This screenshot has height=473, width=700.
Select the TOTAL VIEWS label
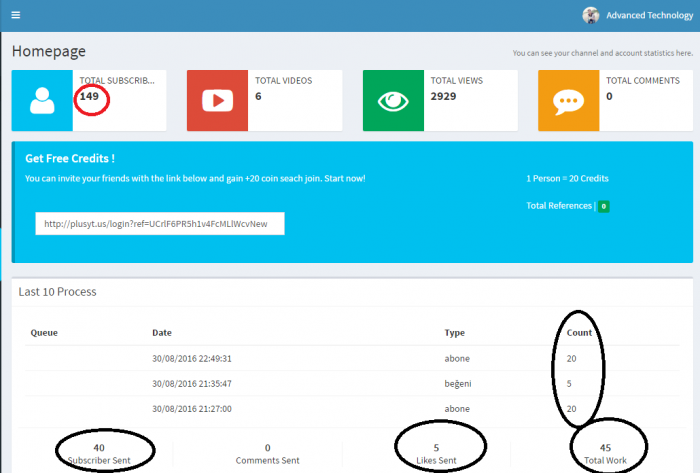[x=457, y=81]
